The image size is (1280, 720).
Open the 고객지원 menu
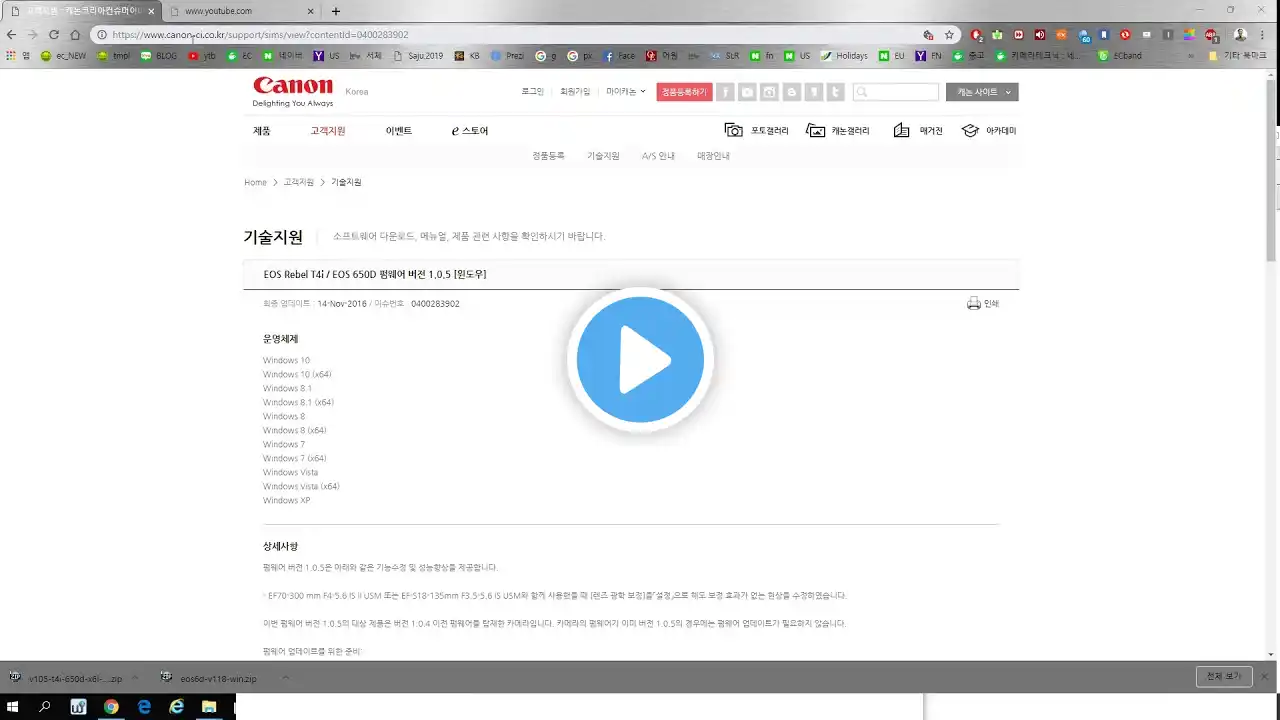(x=328, y=131)
